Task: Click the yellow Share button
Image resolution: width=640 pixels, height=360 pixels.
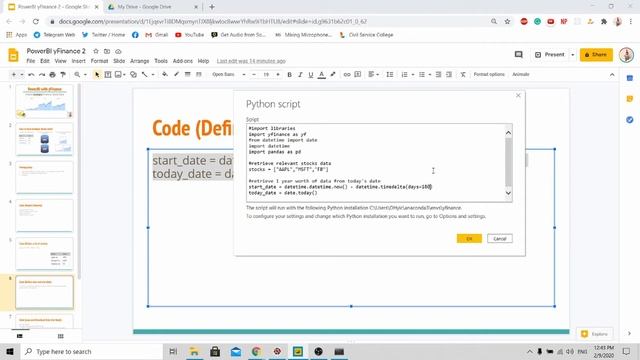Action: pyautogui.click(x=596, y=55)
